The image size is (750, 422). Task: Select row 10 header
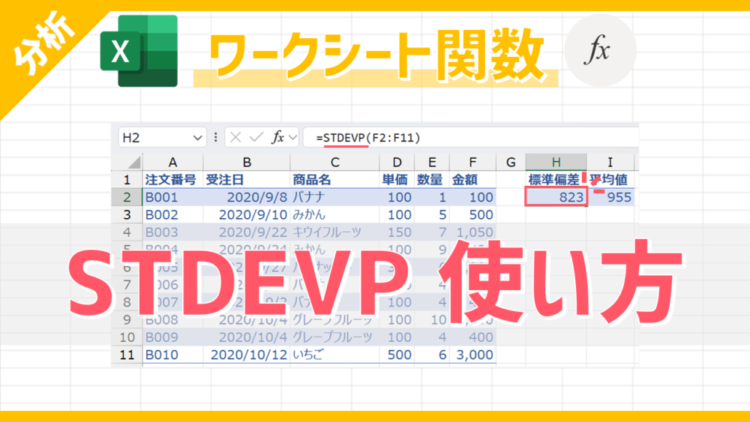point(127,337)
